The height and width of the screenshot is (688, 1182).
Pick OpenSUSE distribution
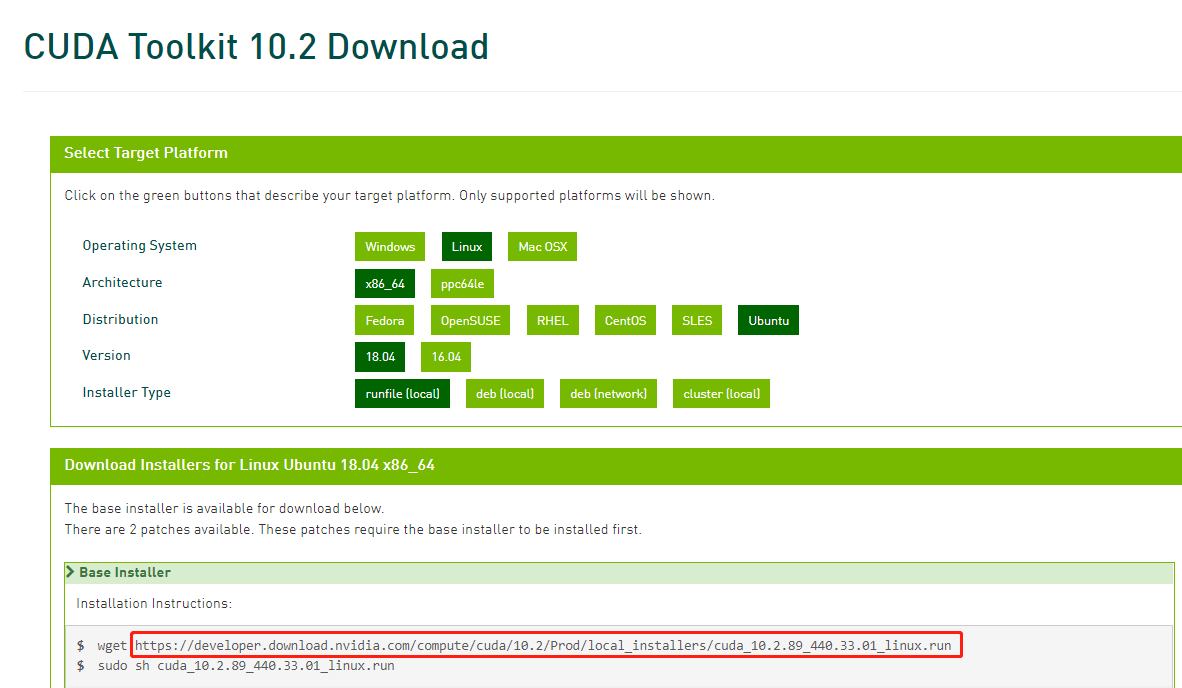470,320
